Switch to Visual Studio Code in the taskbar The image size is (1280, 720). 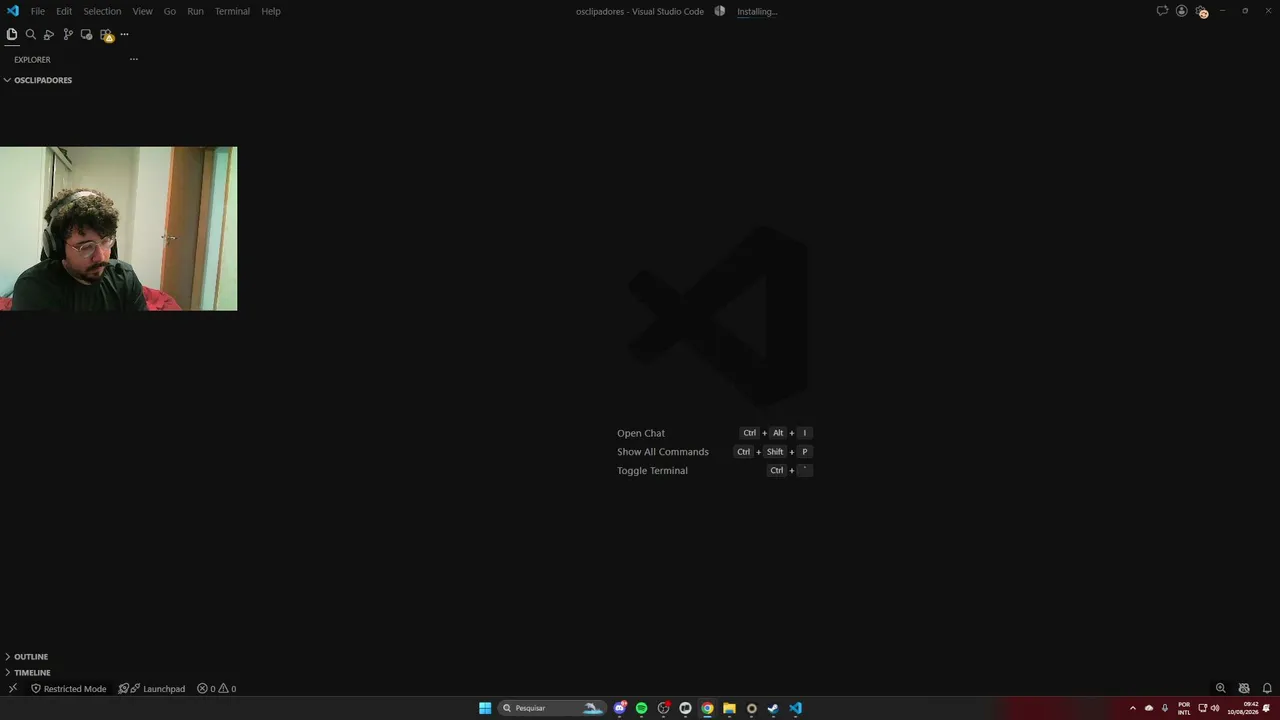click(795, 708)
